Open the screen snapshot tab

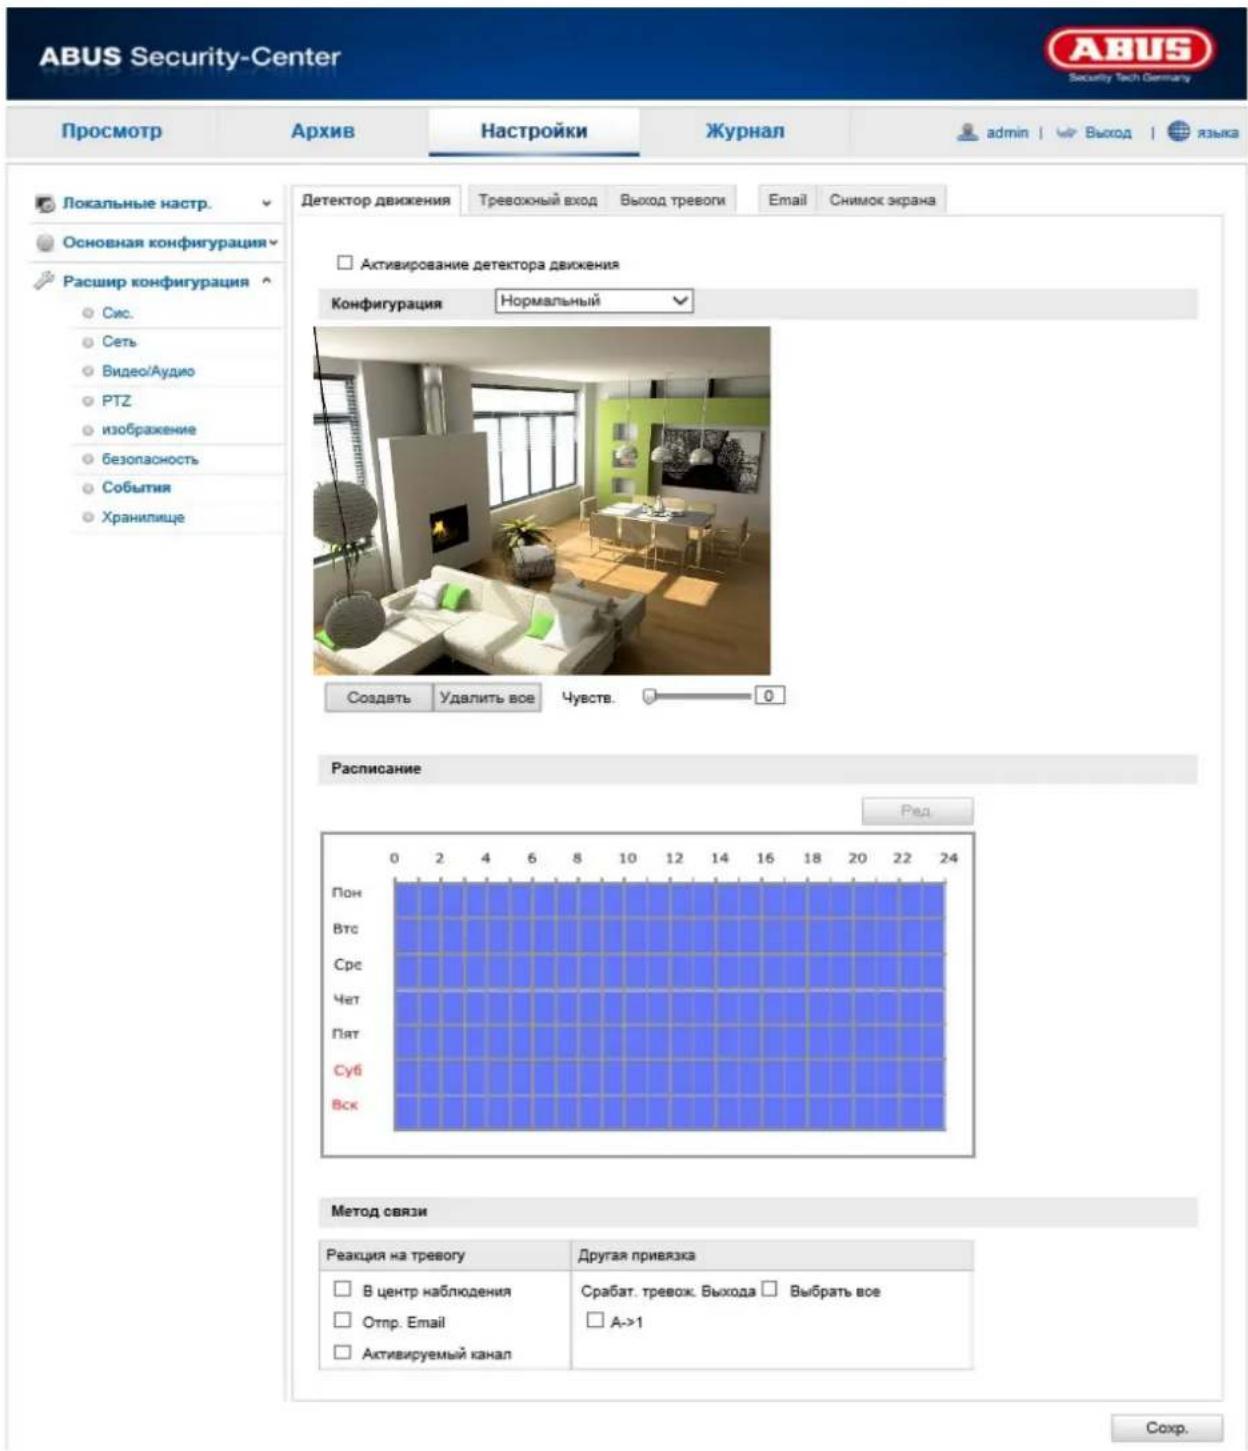(882, 200)
